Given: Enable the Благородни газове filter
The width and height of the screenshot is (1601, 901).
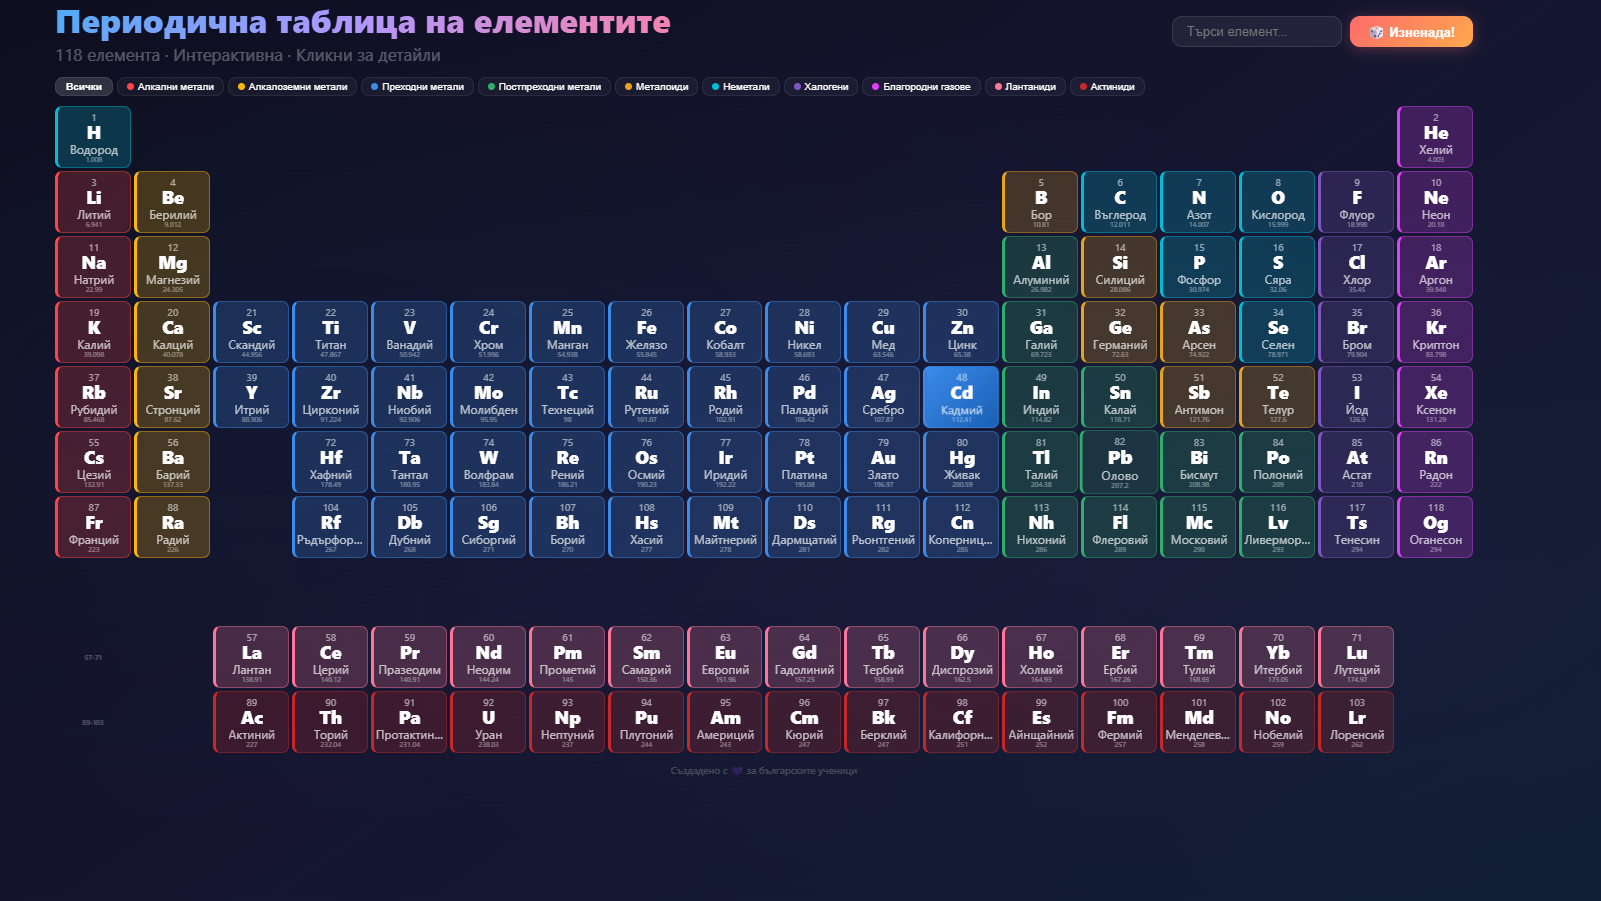Looking at the screenshot, I should (x=921, y=87).
